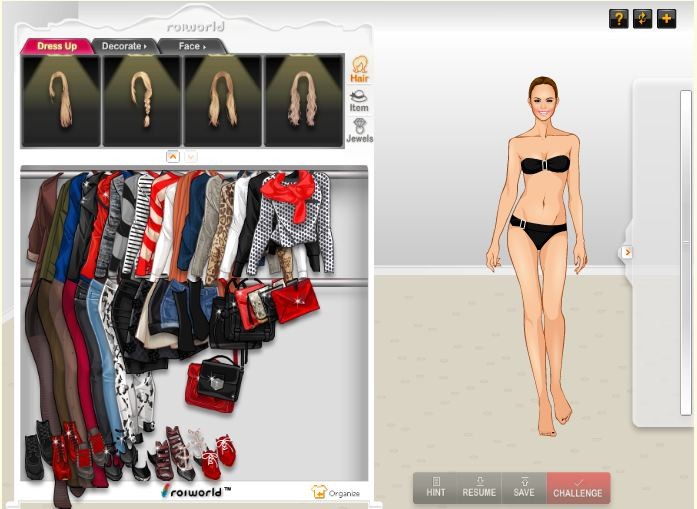Expand the side panel with the orange arrow
Viewport: 697px width, 509px height.
(x=627, y=253)
